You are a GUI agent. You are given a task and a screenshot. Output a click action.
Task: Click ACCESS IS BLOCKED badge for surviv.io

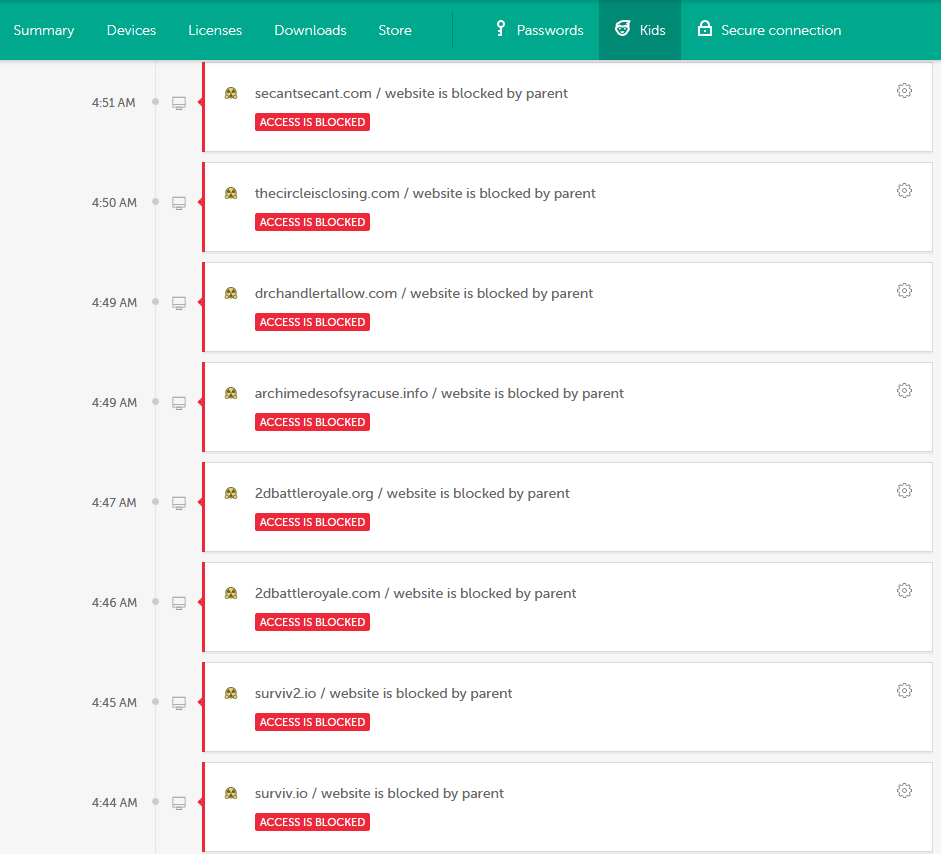[x=312, y=822]
